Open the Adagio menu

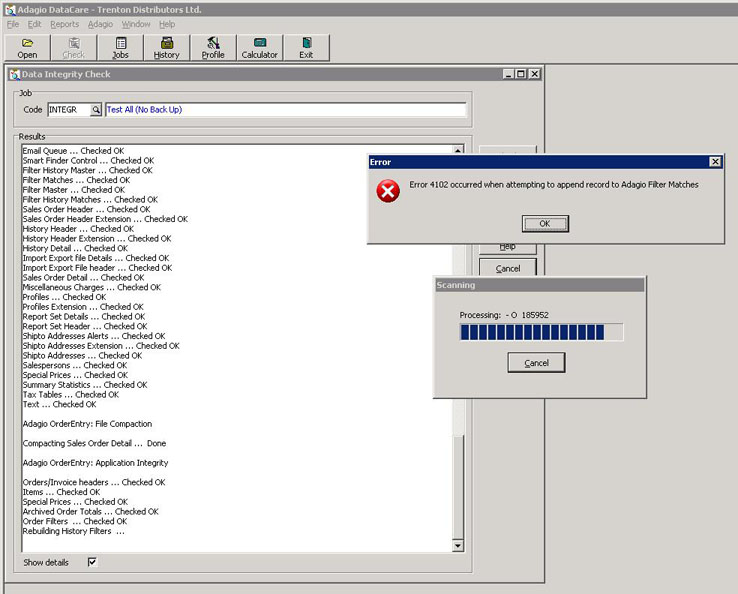click(100, 24)
